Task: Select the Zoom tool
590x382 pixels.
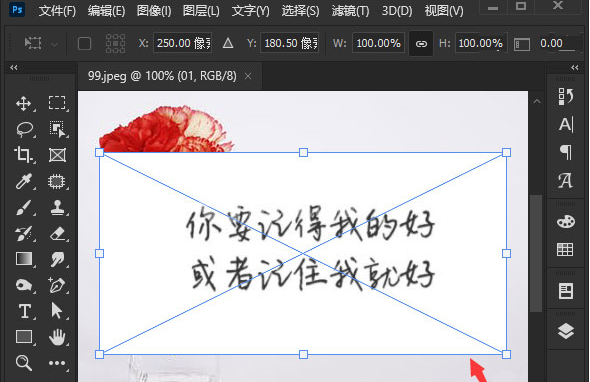Action: [x=24, y=363]
